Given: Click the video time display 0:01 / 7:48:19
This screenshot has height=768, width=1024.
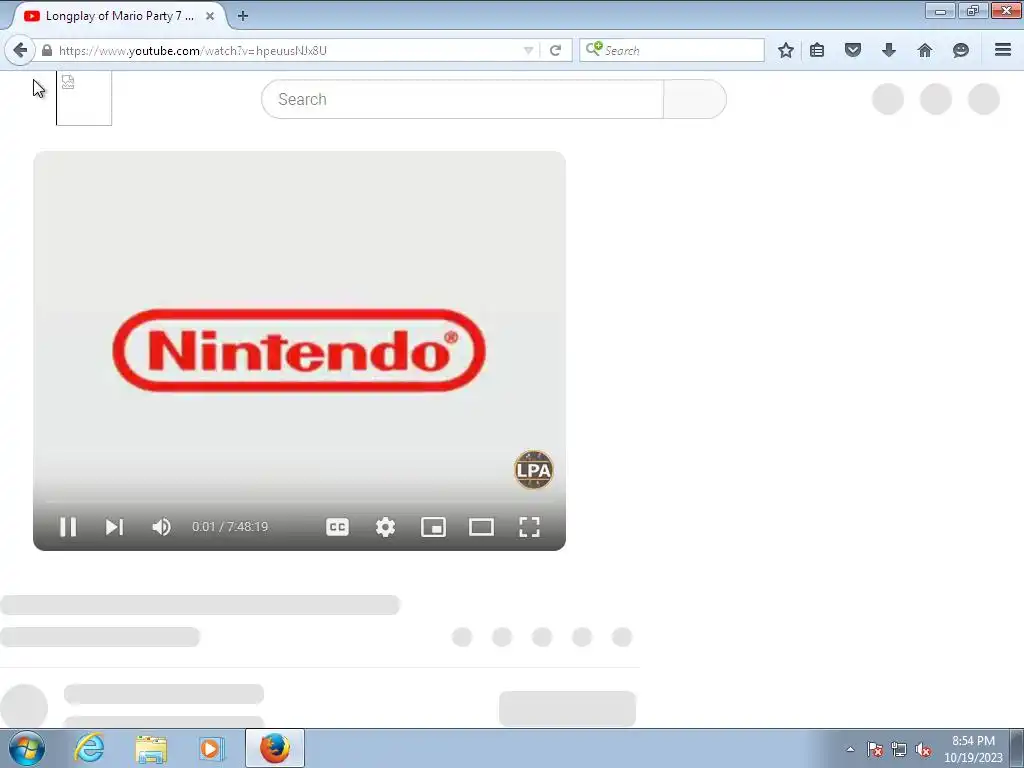Looking at the screenshot, I should point(230,527).
